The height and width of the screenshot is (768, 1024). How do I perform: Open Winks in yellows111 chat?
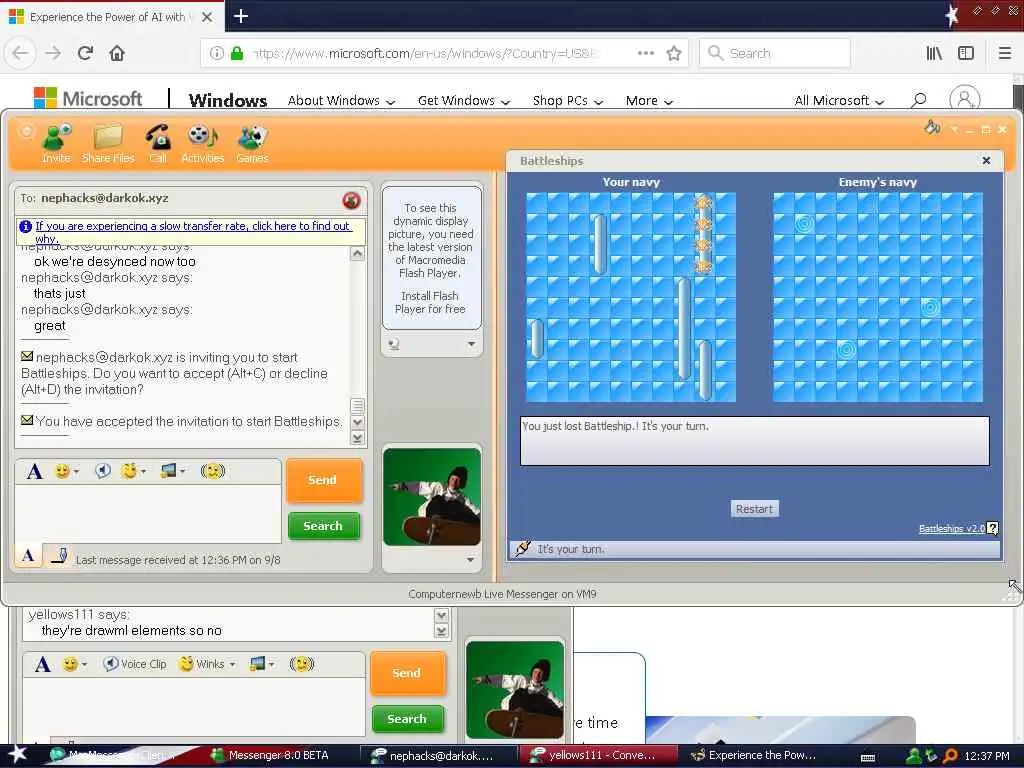(202, 664)
